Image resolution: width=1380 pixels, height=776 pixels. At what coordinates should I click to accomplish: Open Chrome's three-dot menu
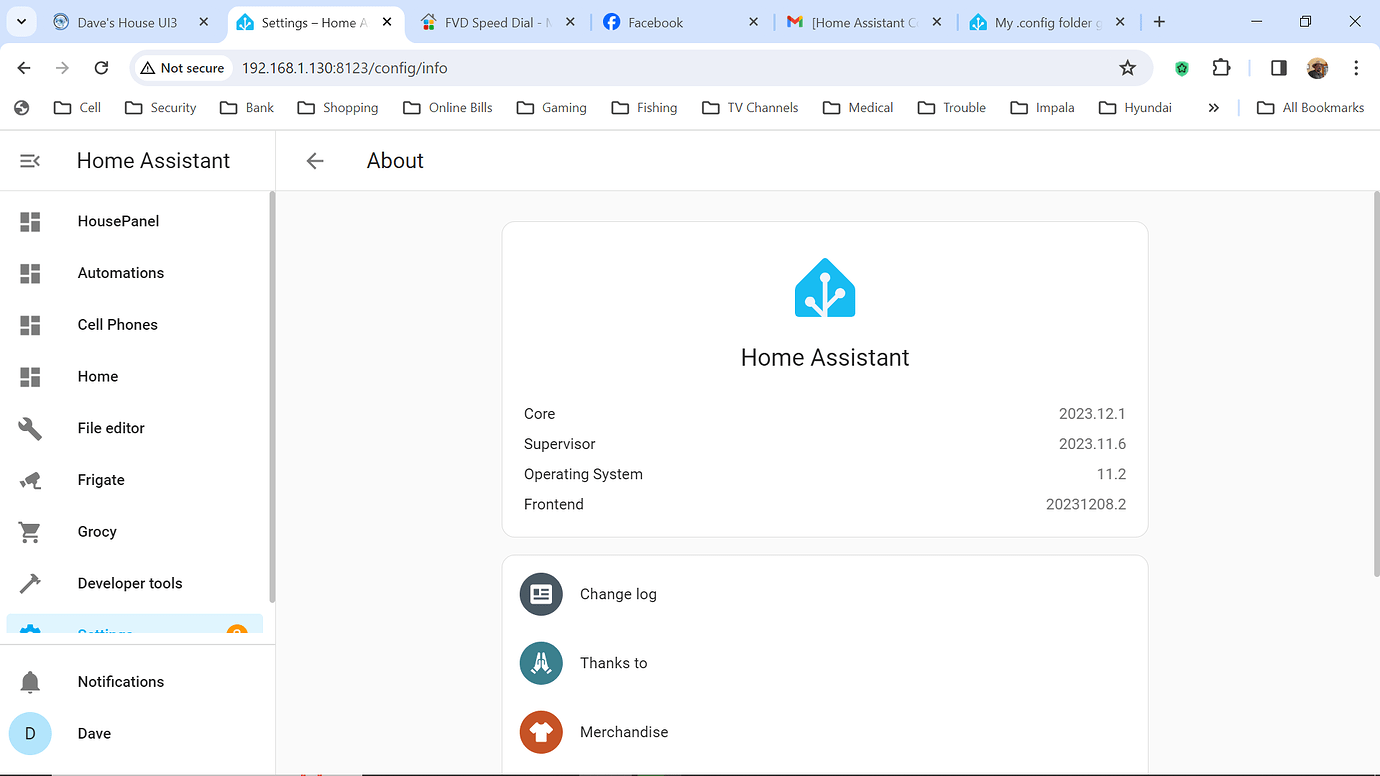[1356, 68]
